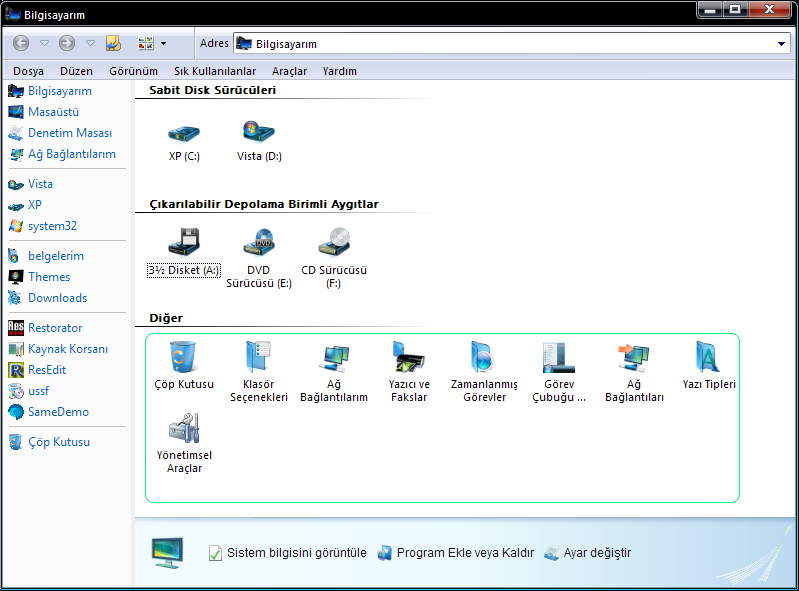Screen dimensions: 799x591
Task: Open the Düzen menu
Action: (x=76, y=71)
